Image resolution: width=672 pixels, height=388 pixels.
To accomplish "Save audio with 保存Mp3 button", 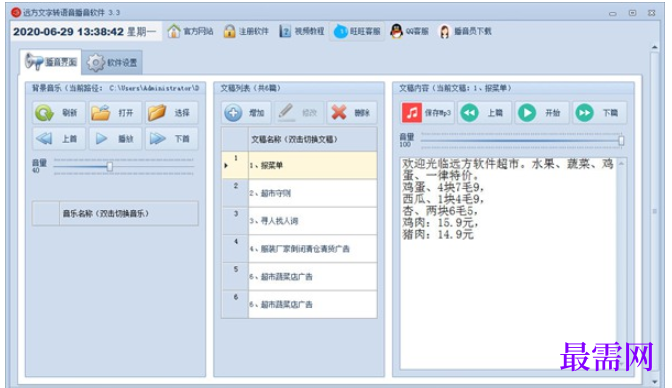I will (427, 113).
